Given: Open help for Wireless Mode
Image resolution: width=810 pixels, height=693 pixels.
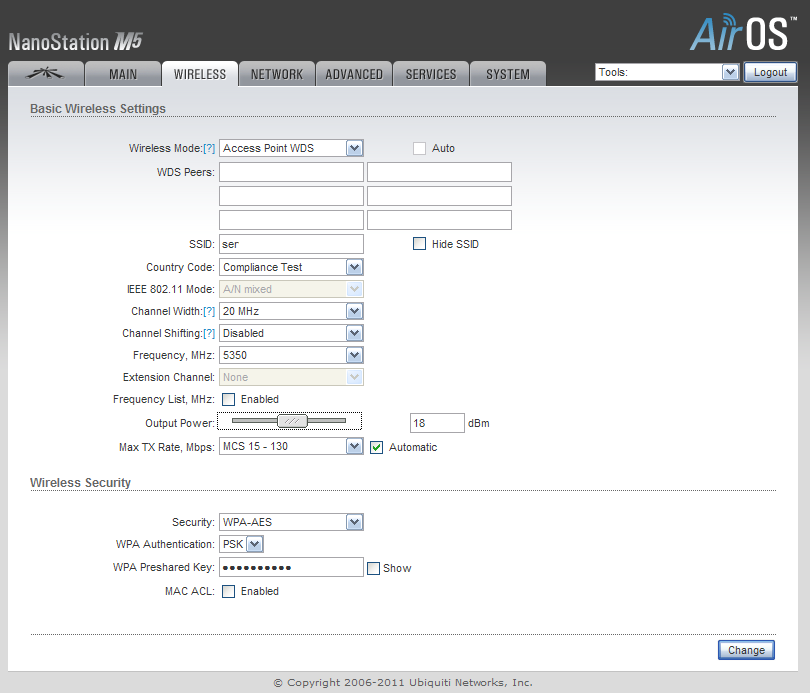Looking at the screenshot, I should 209,148.
